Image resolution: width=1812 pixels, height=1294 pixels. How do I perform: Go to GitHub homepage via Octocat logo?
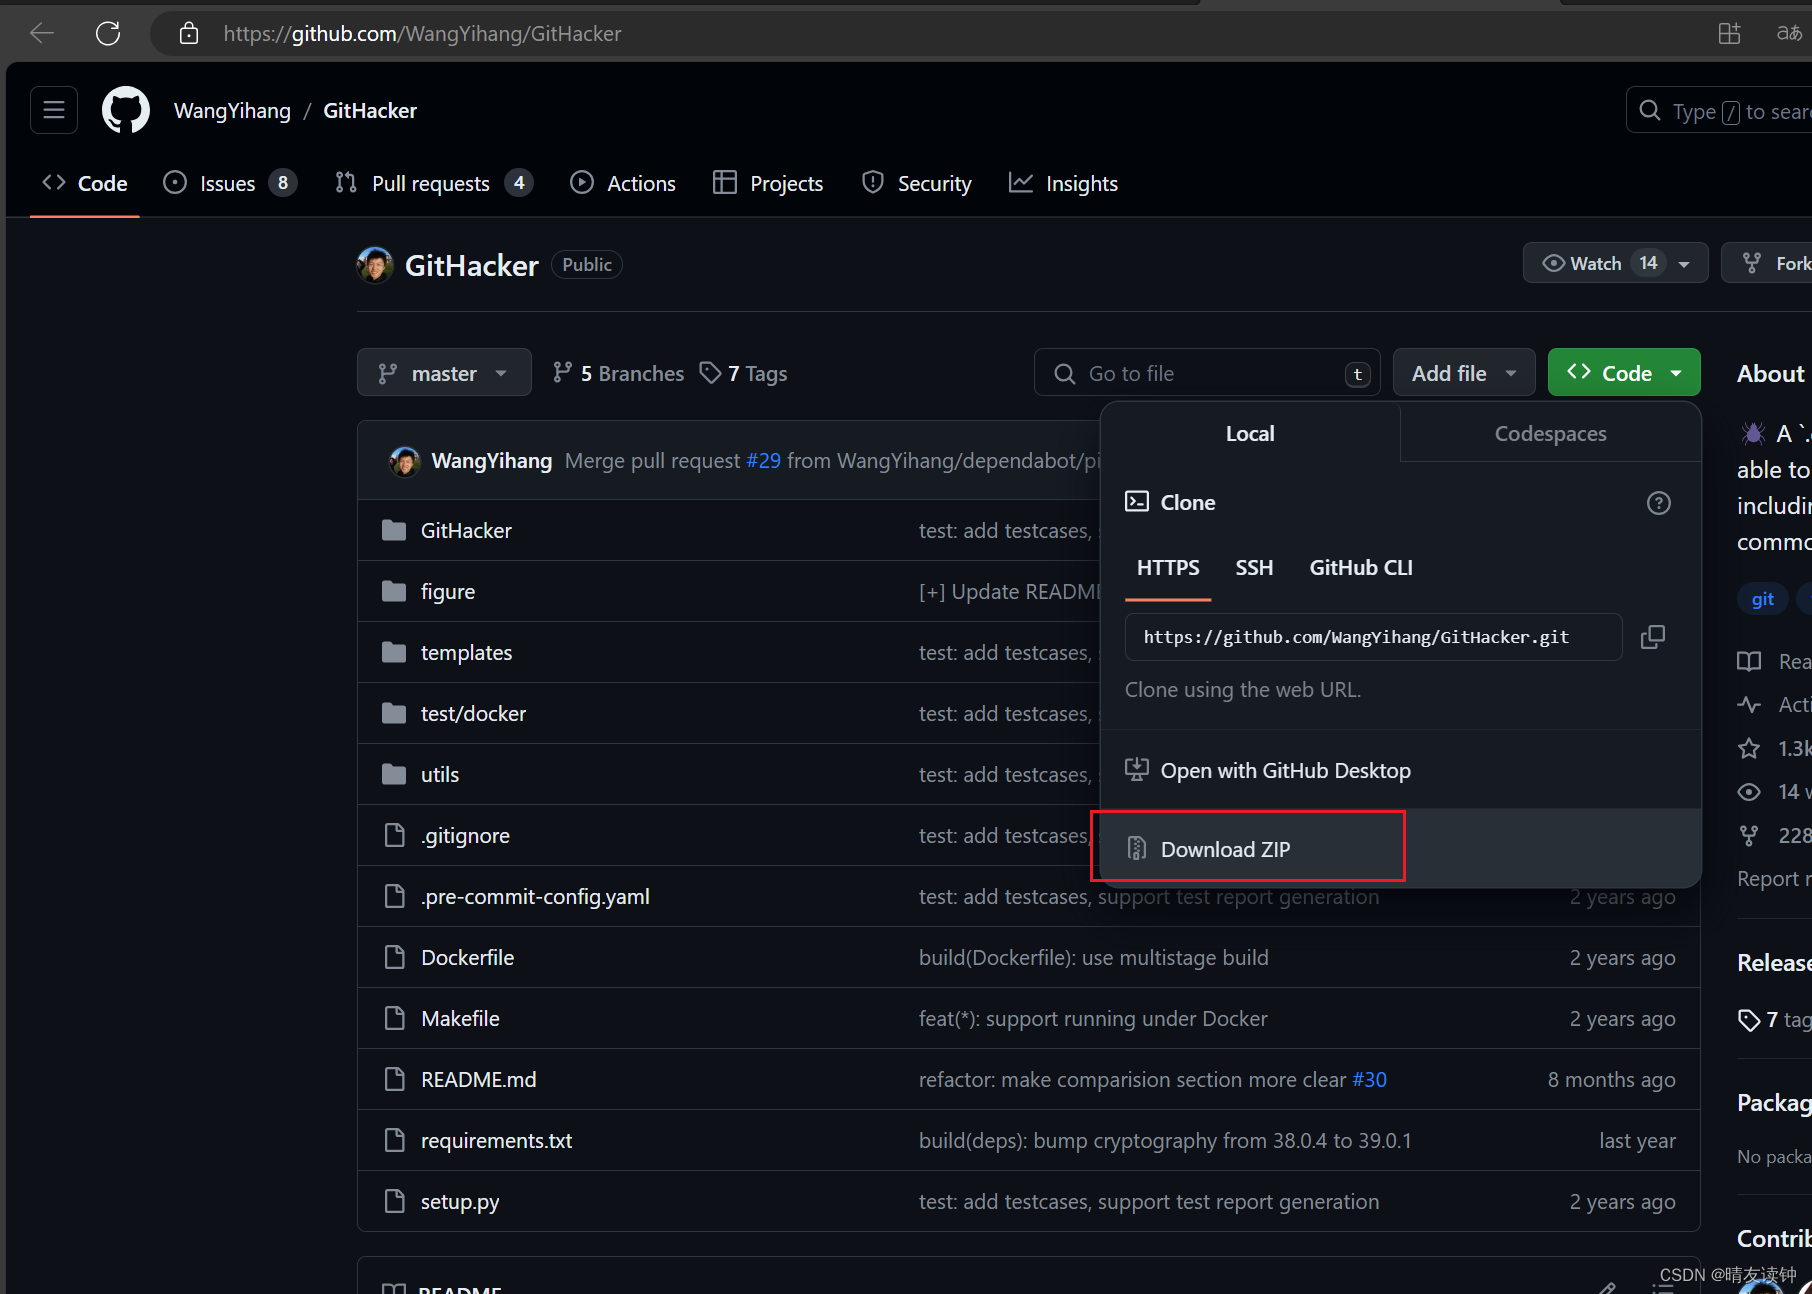[126, 110]
